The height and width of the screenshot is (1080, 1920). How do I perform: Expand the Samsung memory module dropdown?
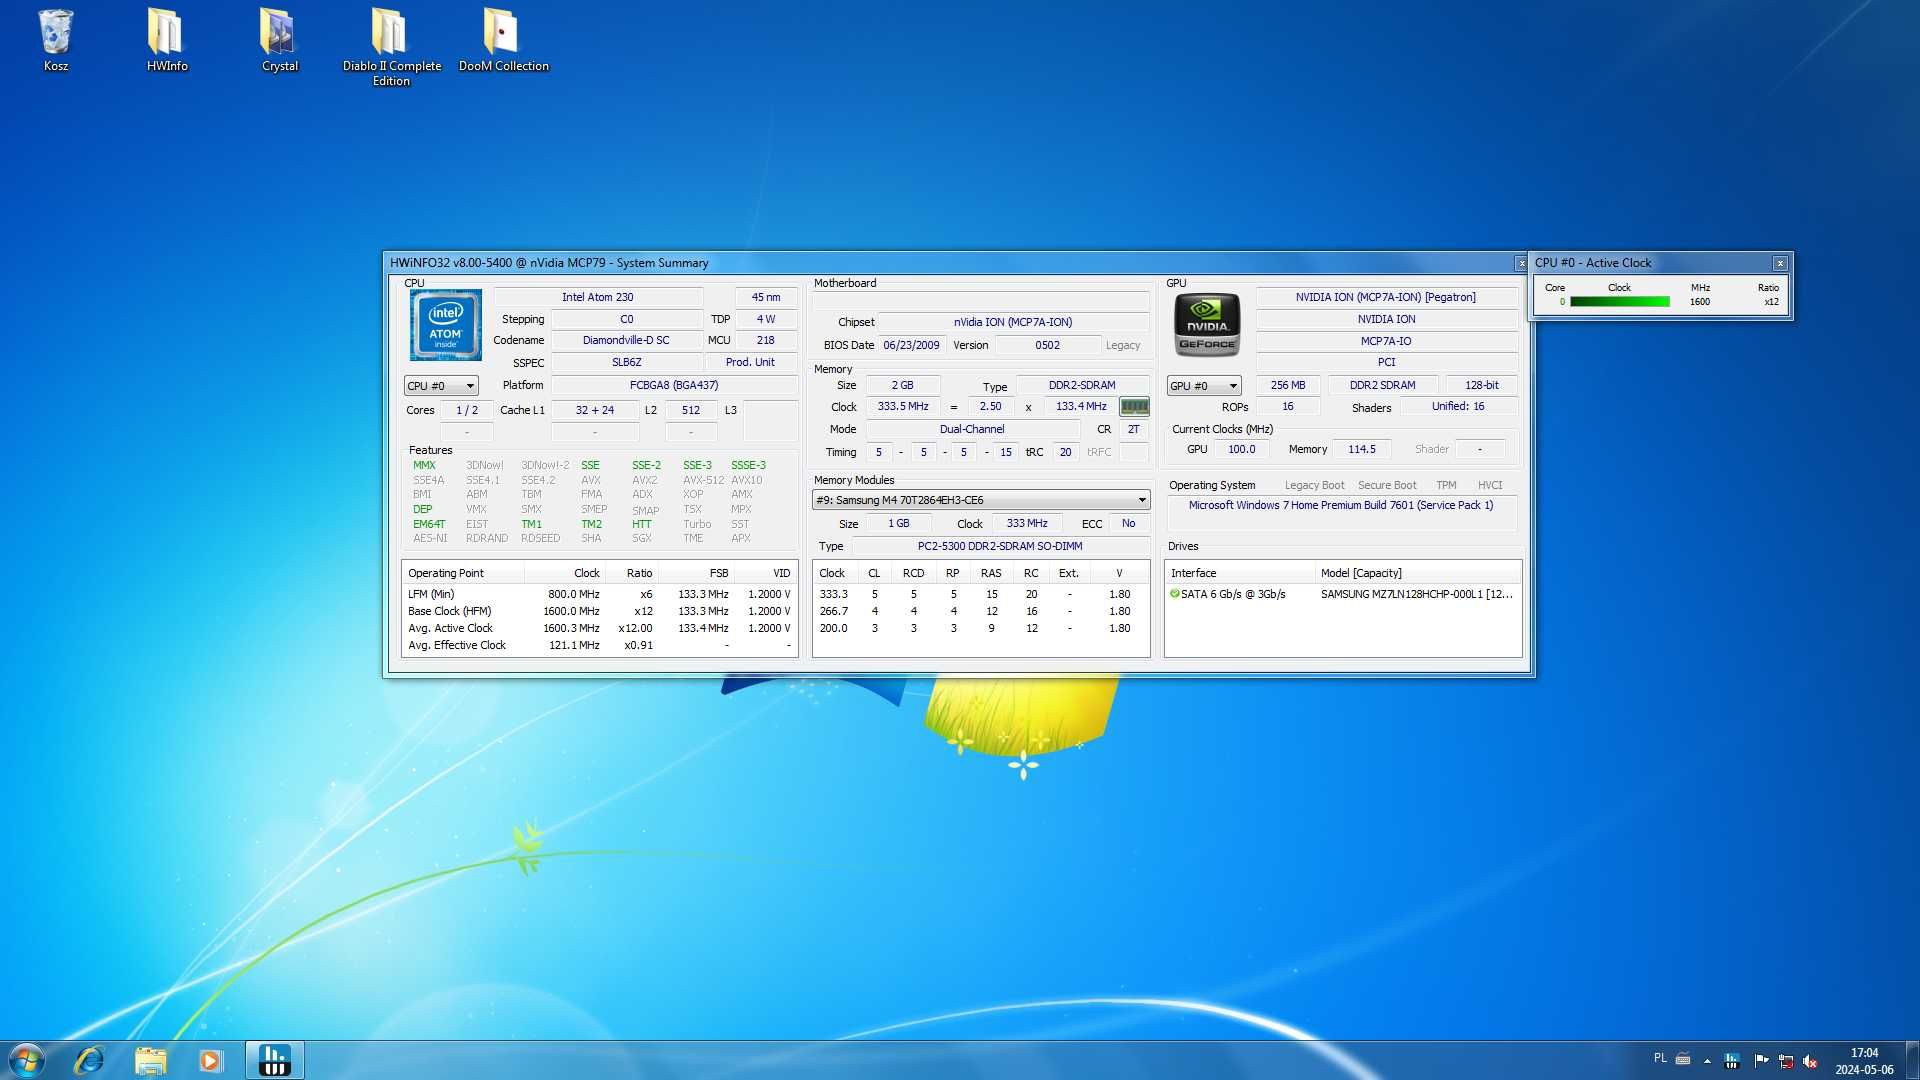click(x=981, y=500)
